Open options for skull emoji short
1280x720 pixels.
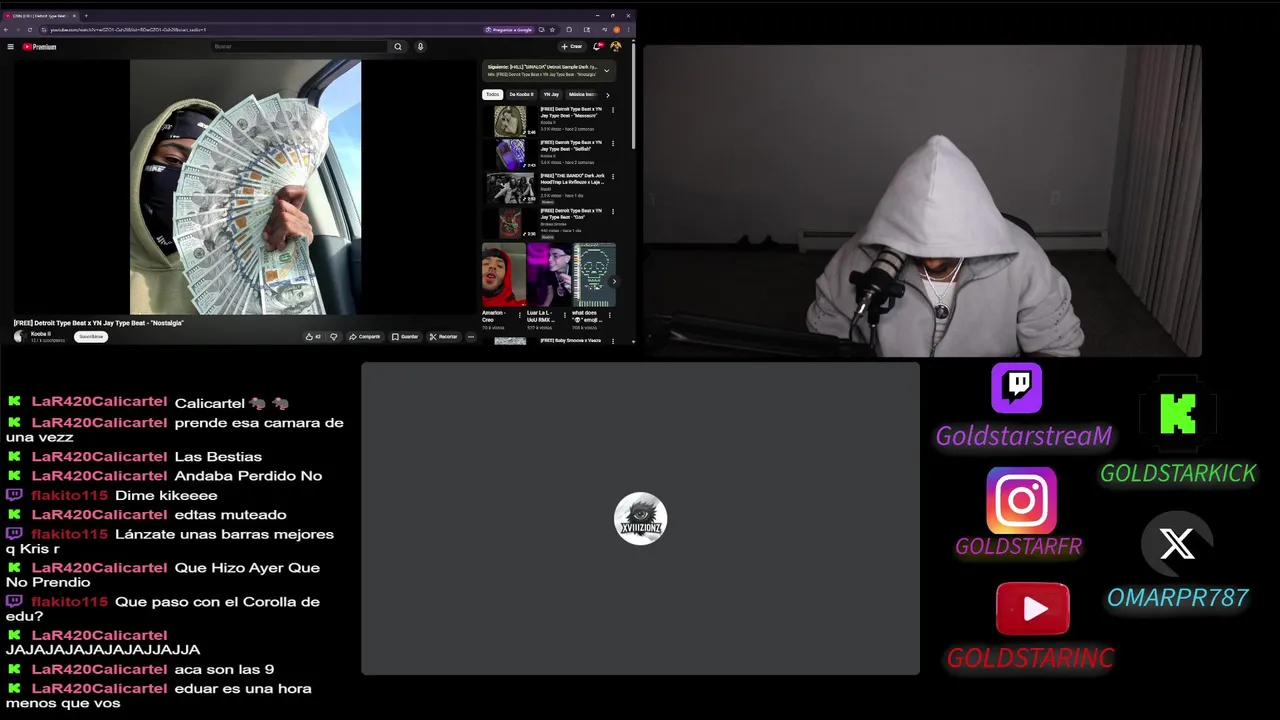pos(612,314)
